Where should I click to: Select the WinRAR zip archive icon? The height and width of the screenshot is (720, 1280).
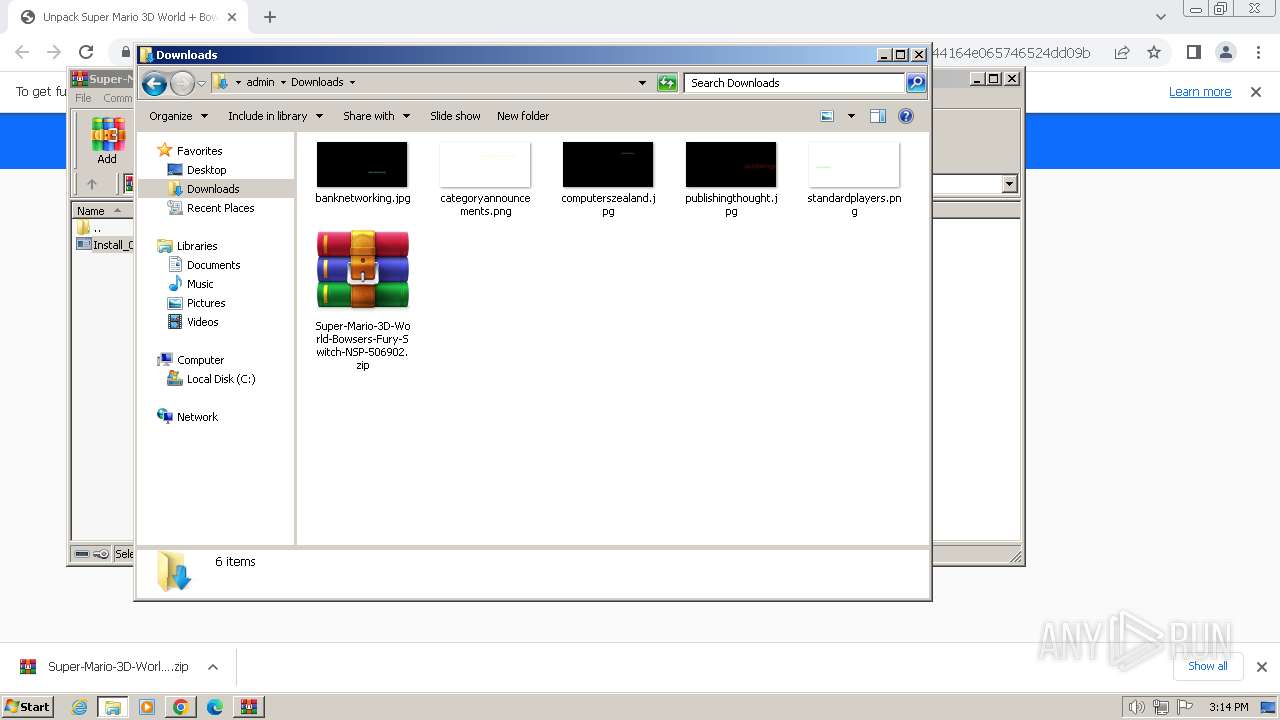(x=363, y=269)
